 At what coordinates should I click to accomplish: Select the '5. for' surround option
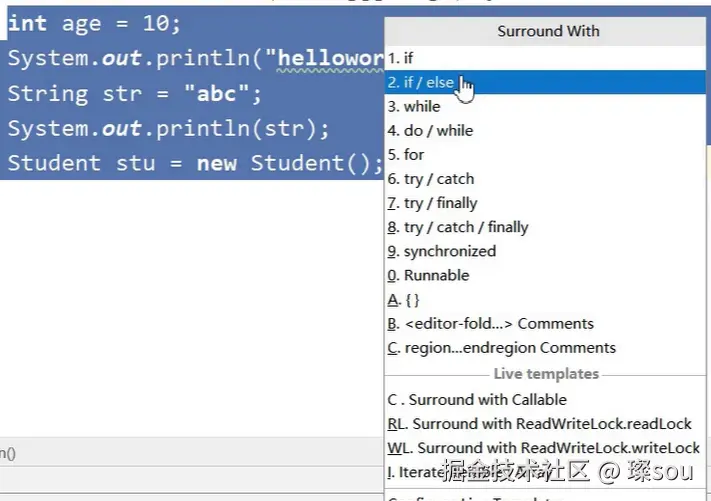pos(545,155)
